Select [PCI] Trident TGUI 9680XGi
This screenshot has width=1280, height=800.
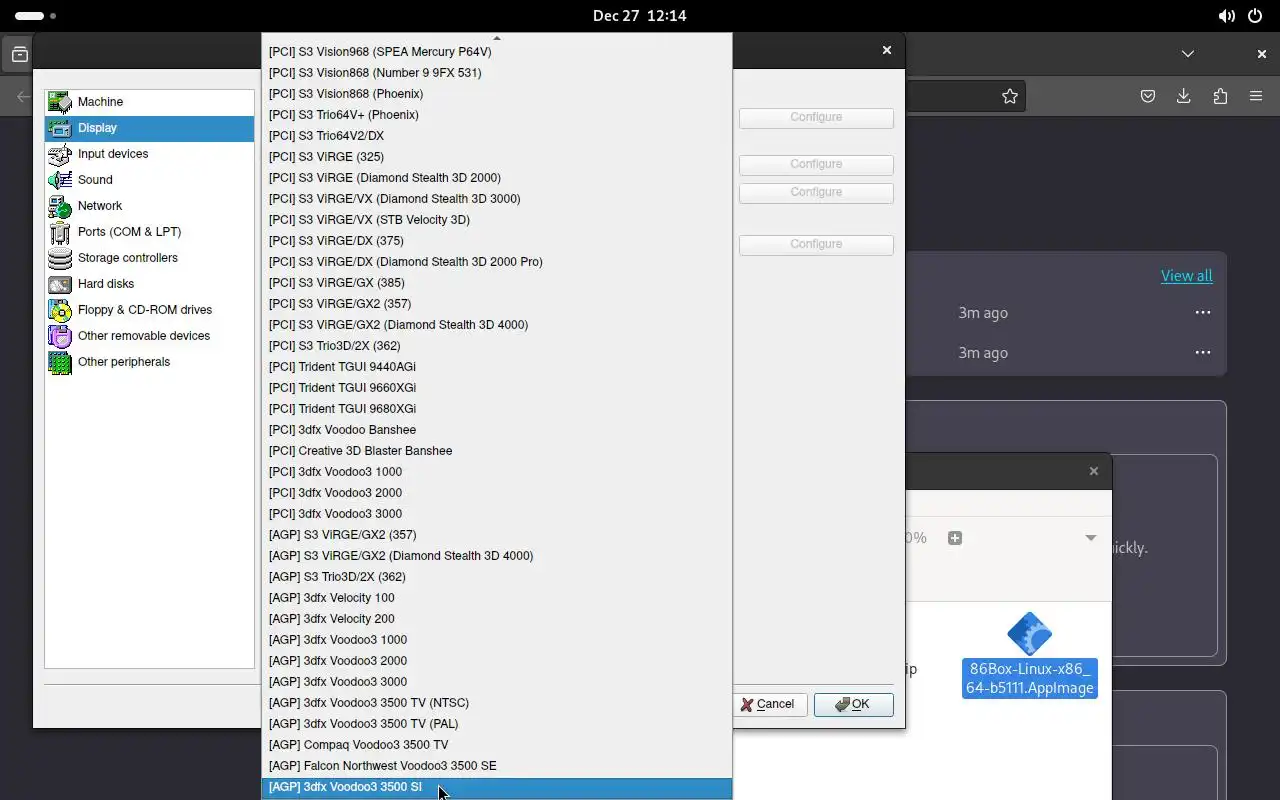point(497,409)
